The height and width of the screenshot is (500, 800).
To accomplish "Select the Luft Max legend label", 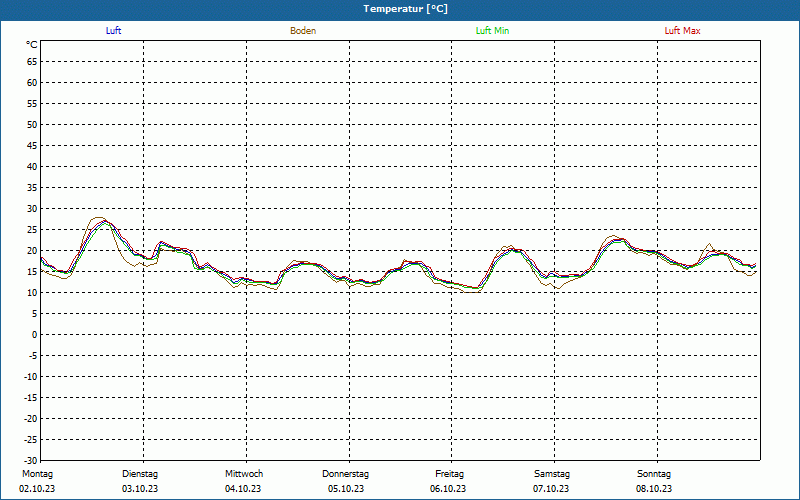I will (682, 31).
